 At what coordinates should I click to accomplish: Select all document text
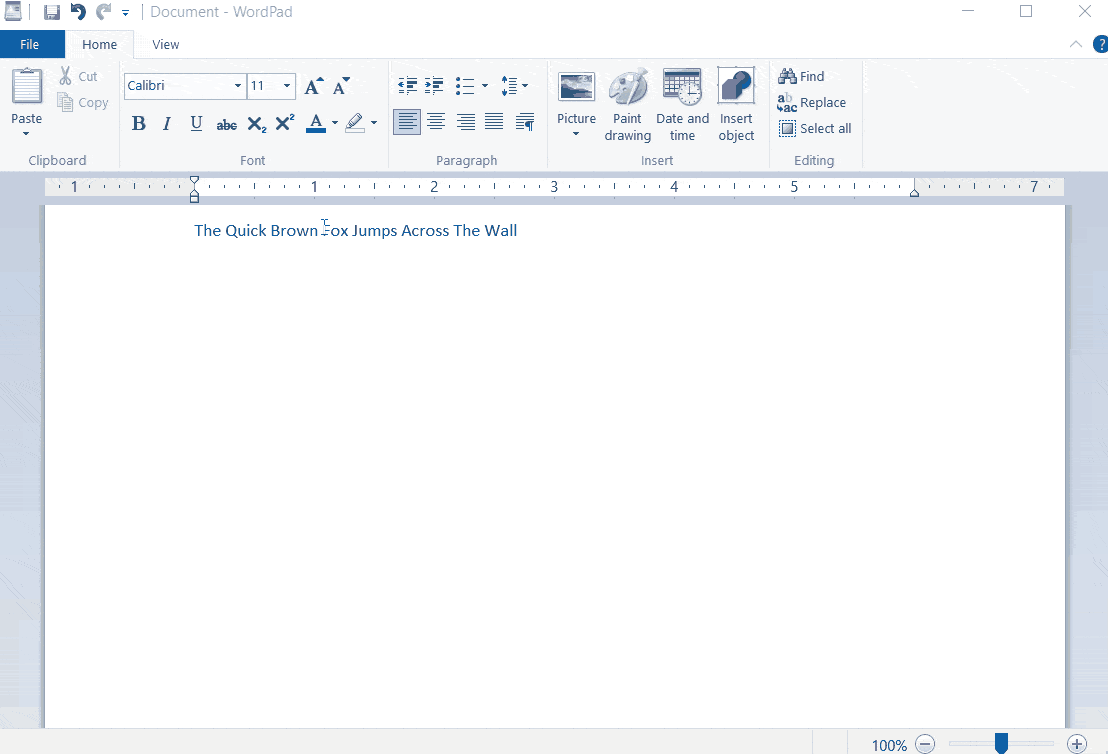[x=815, y=128]
